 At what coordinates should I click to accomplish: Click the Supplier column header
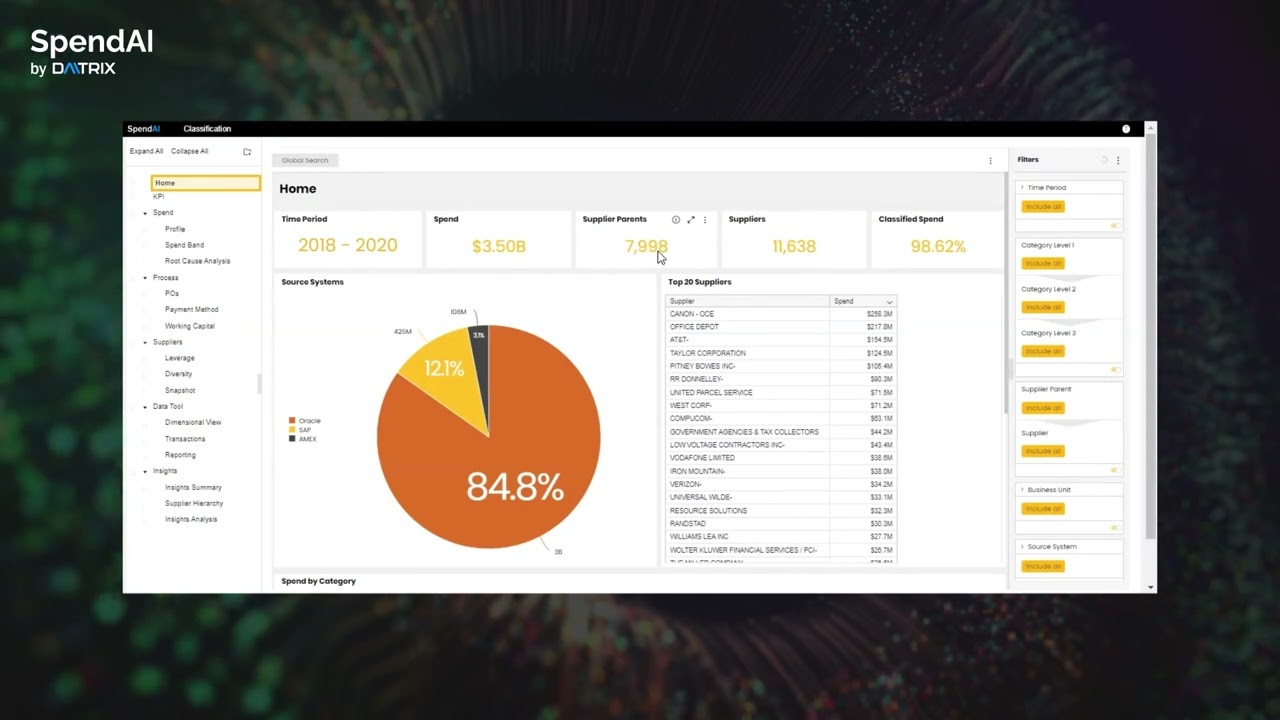pos(748,302)
